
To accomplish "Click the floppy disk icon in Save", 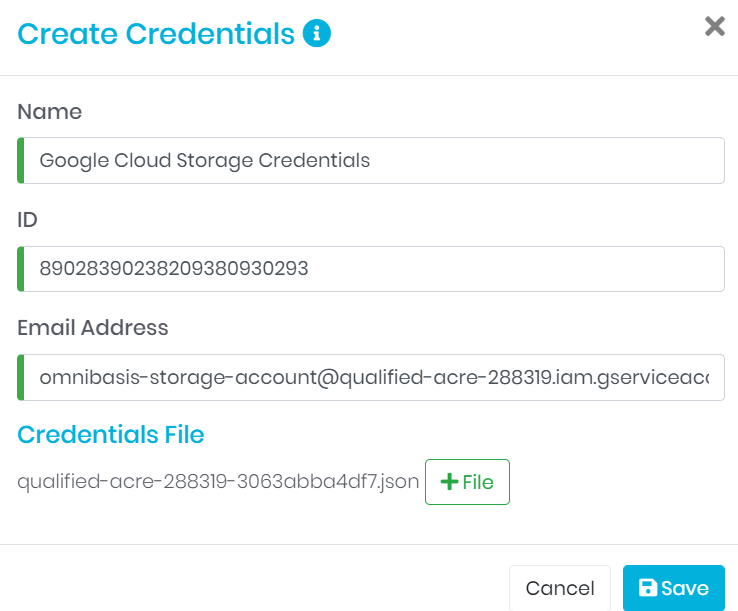I will pos(648,588).
